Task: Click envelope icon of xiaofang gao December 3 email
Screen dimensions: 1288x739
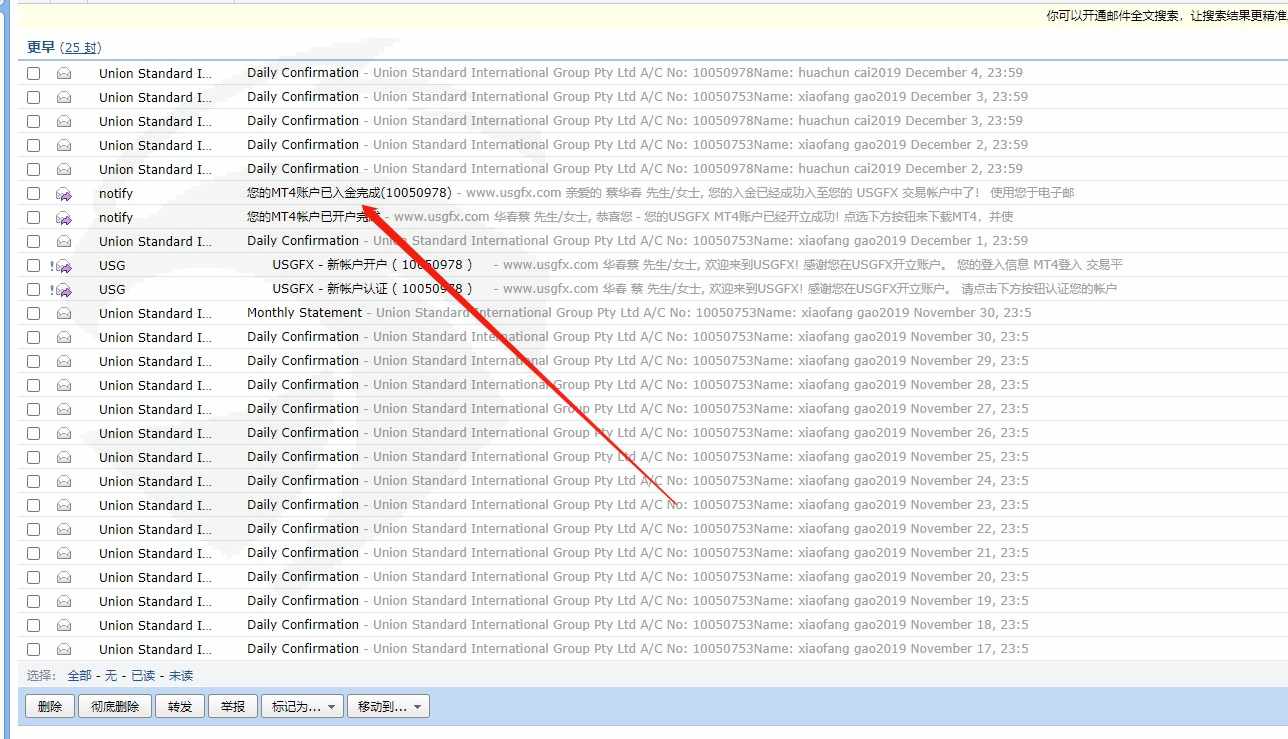Action: point(64,97)
